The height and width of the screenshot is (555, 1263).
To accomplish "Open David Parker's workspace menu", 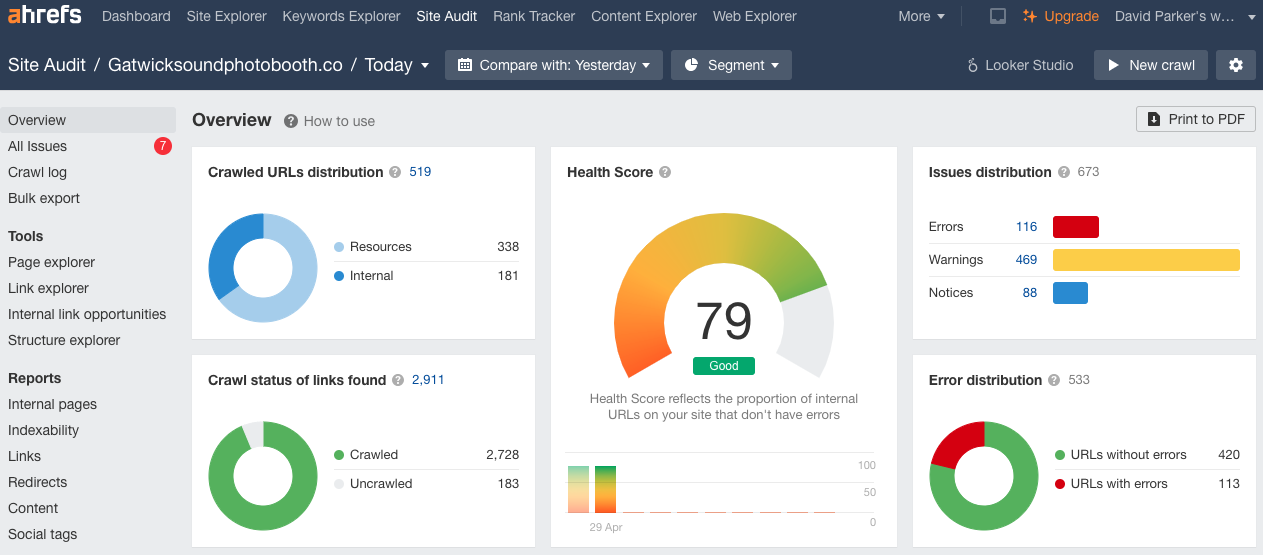I will coord(1184,16).
